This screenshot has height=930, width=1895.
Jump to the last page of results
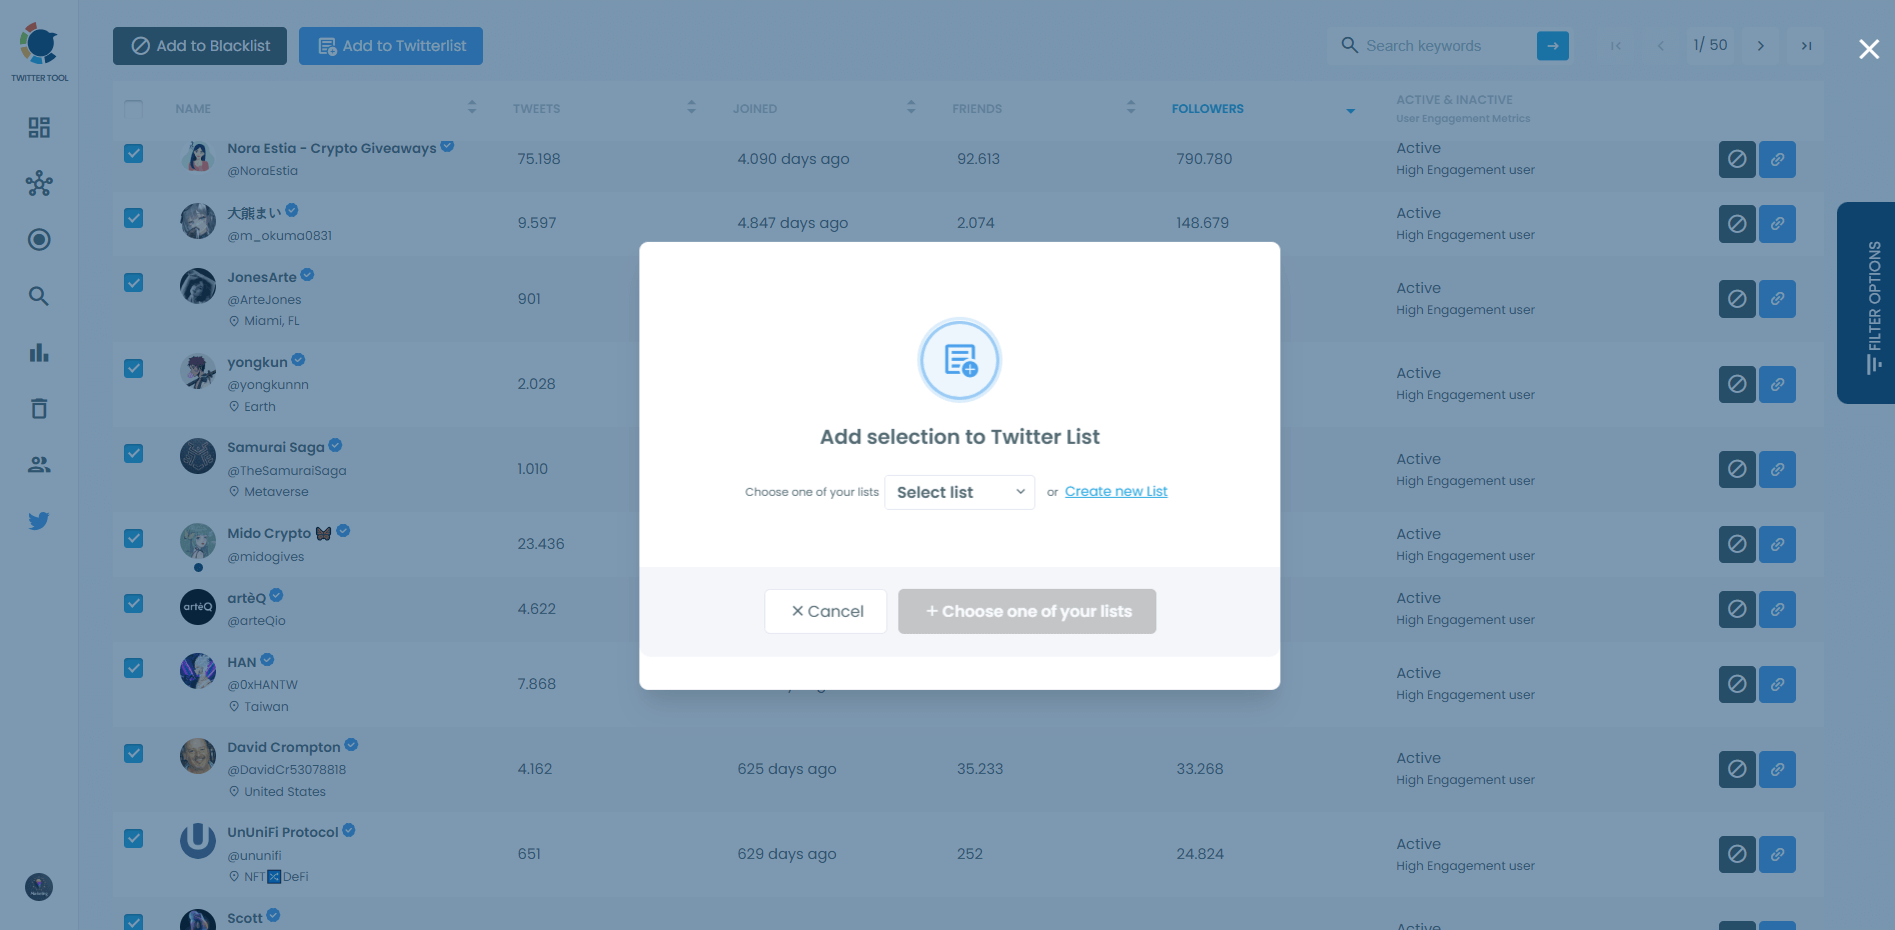(x=1806, y=46)
